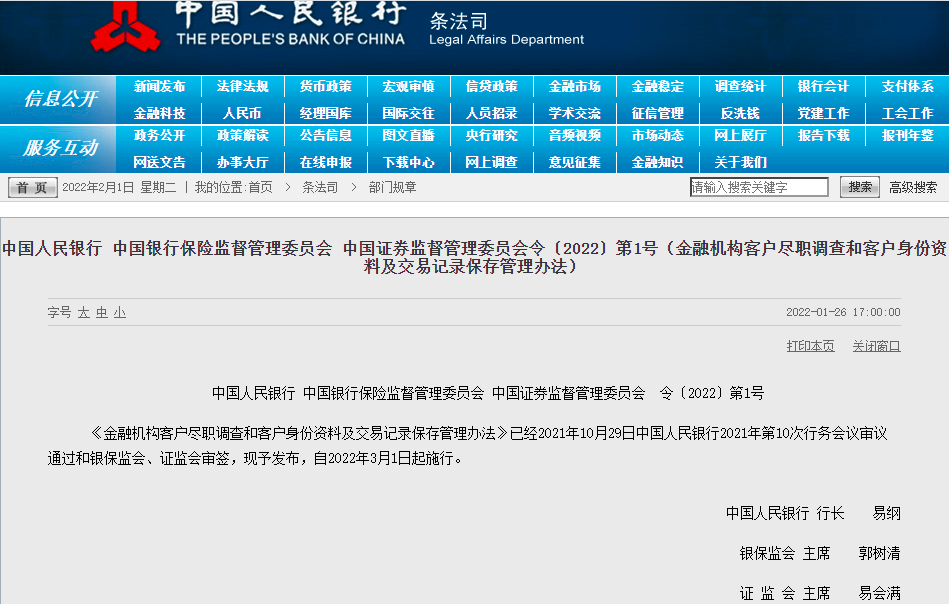Open 学术交流 navigation item
The image size is (949, 604).
[x=574, y=113]
